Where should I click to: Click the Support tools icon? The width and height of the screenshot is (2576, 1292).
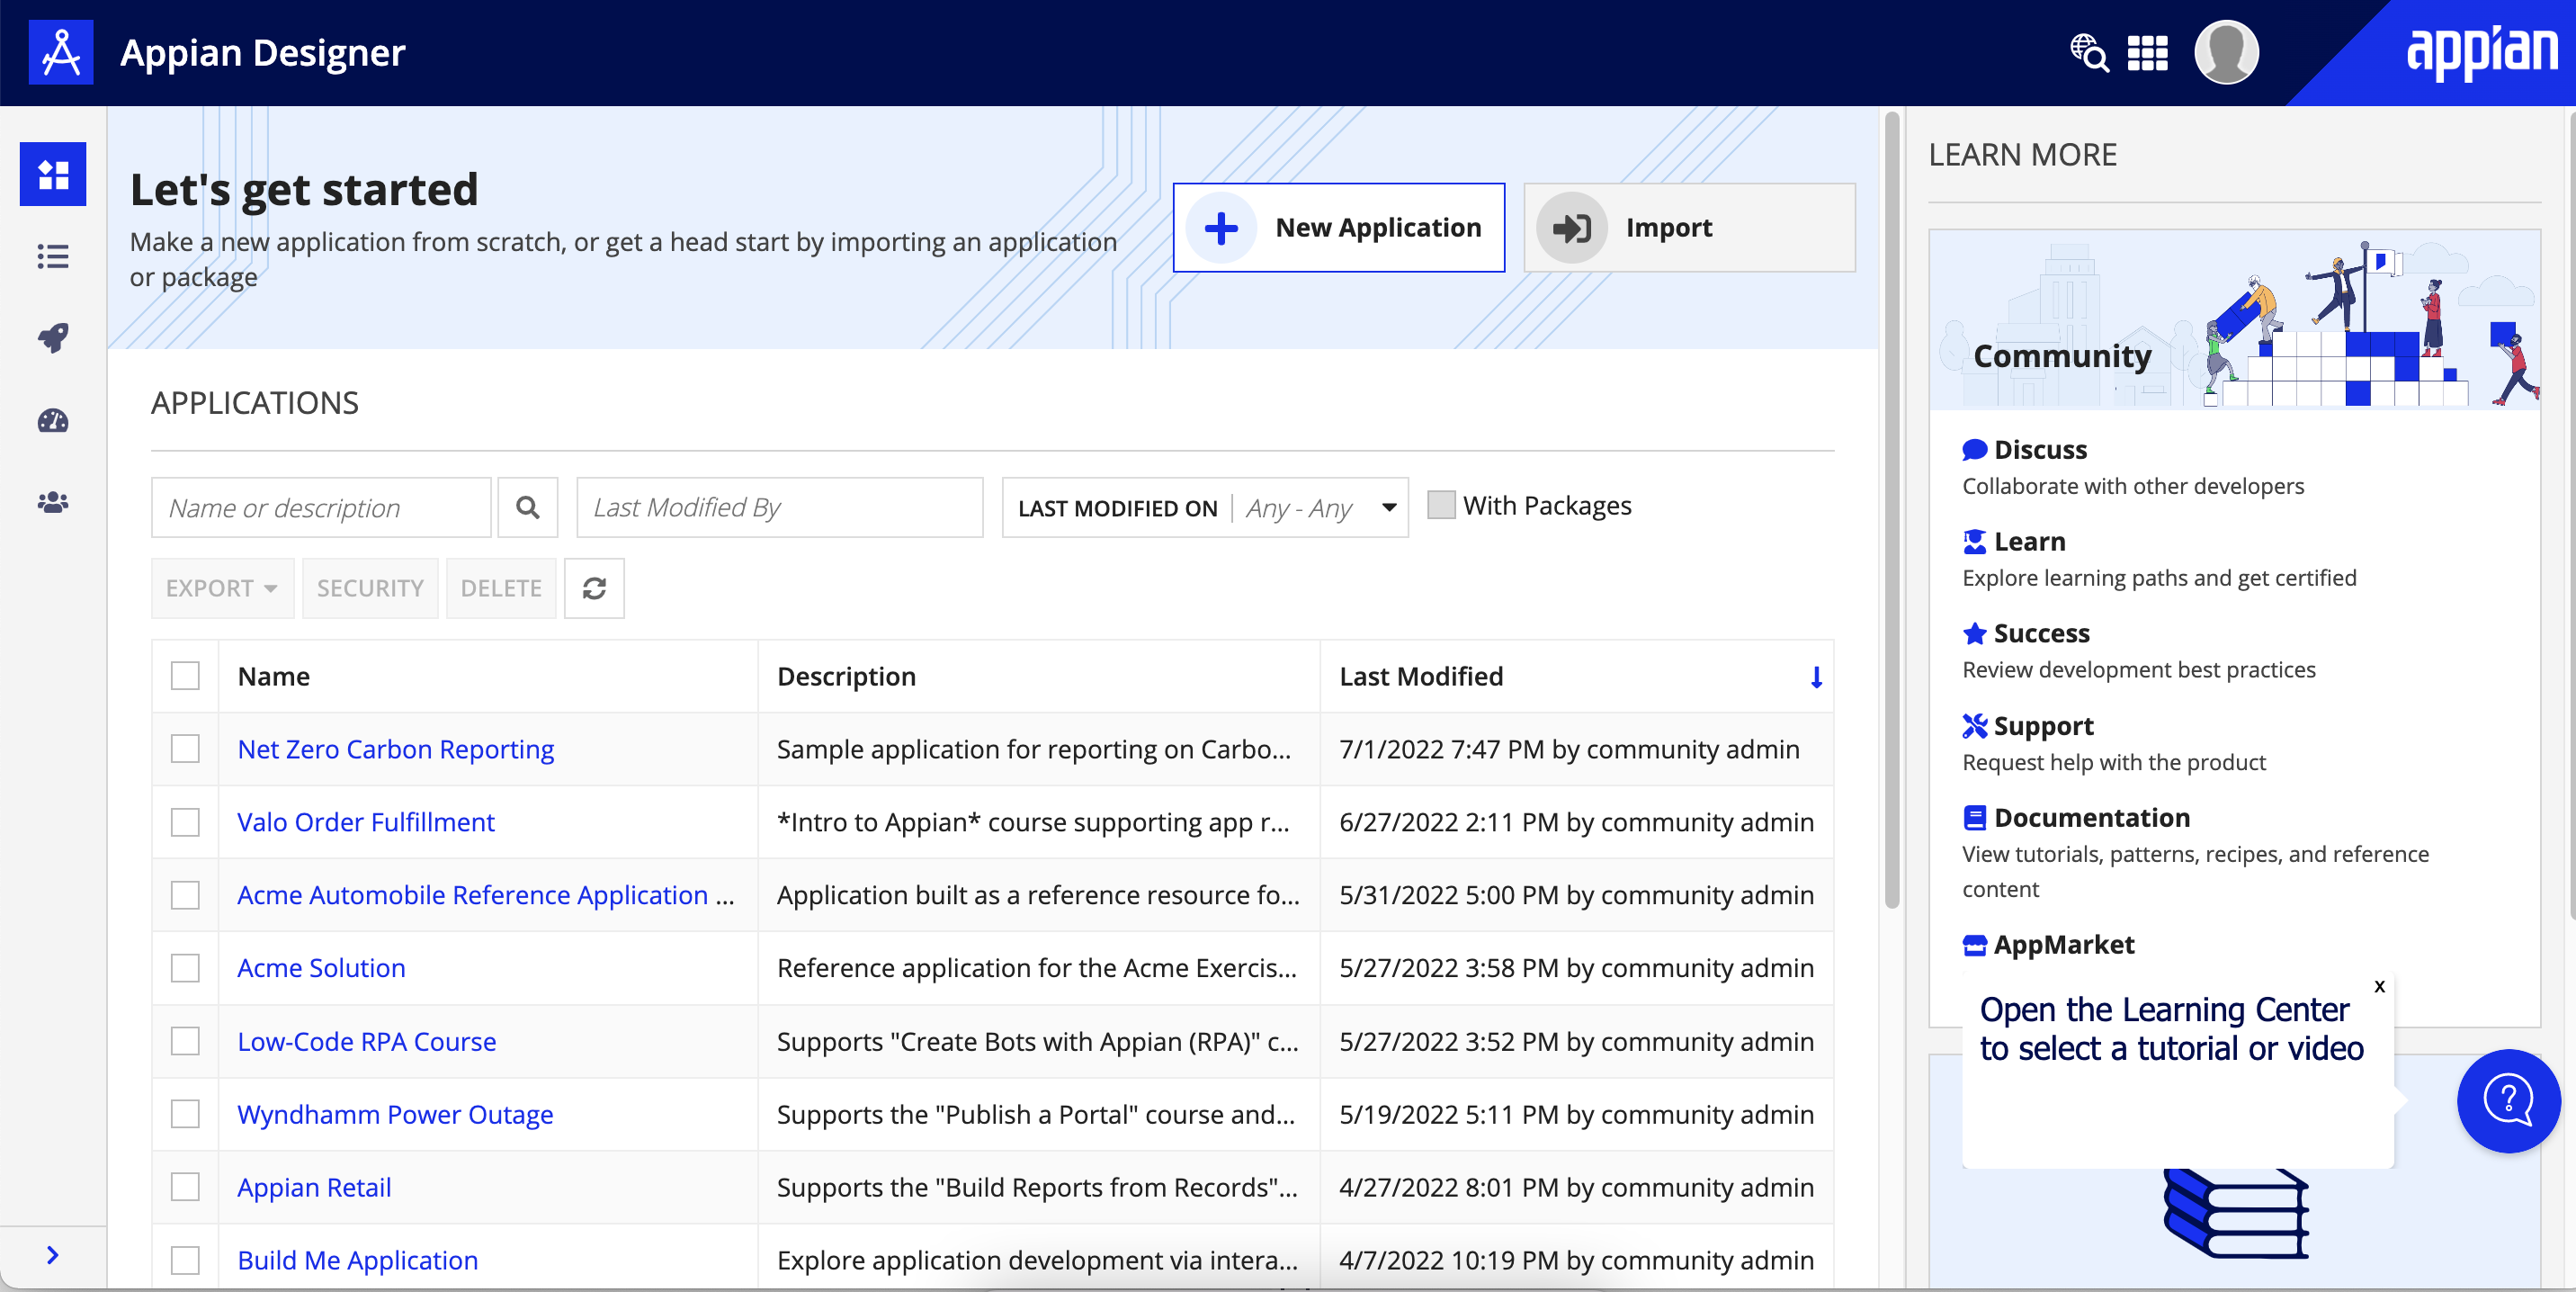tap(1974, 726)
